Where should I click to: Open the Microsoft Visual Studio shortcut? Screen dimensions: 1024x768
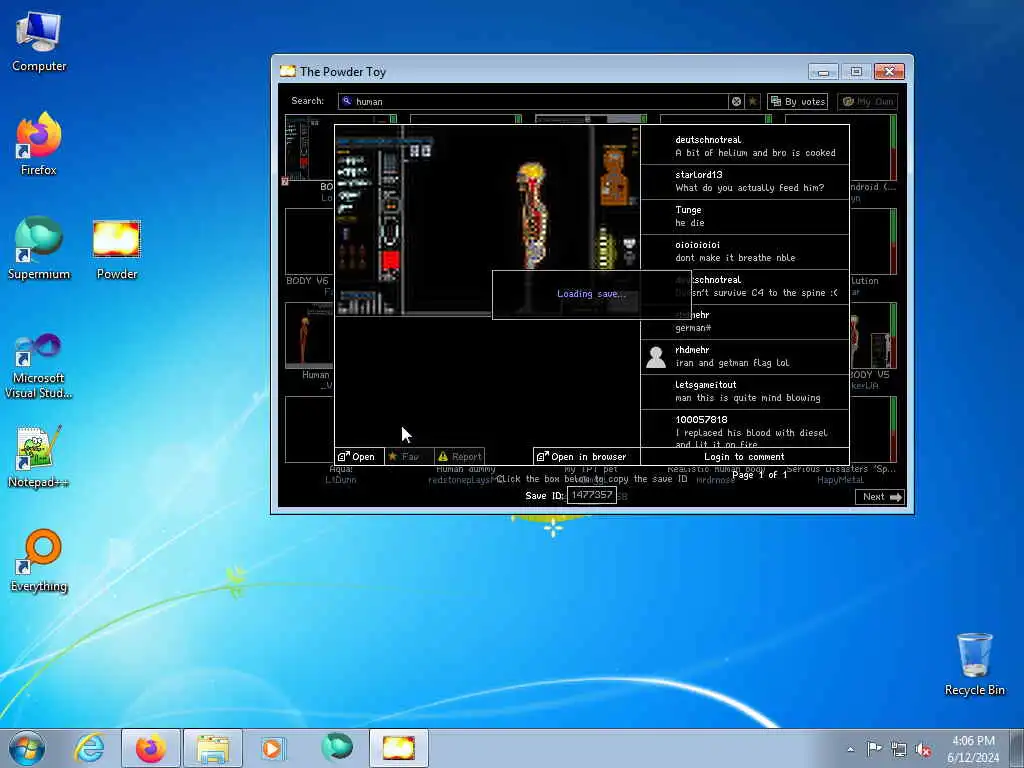[39, 366]
